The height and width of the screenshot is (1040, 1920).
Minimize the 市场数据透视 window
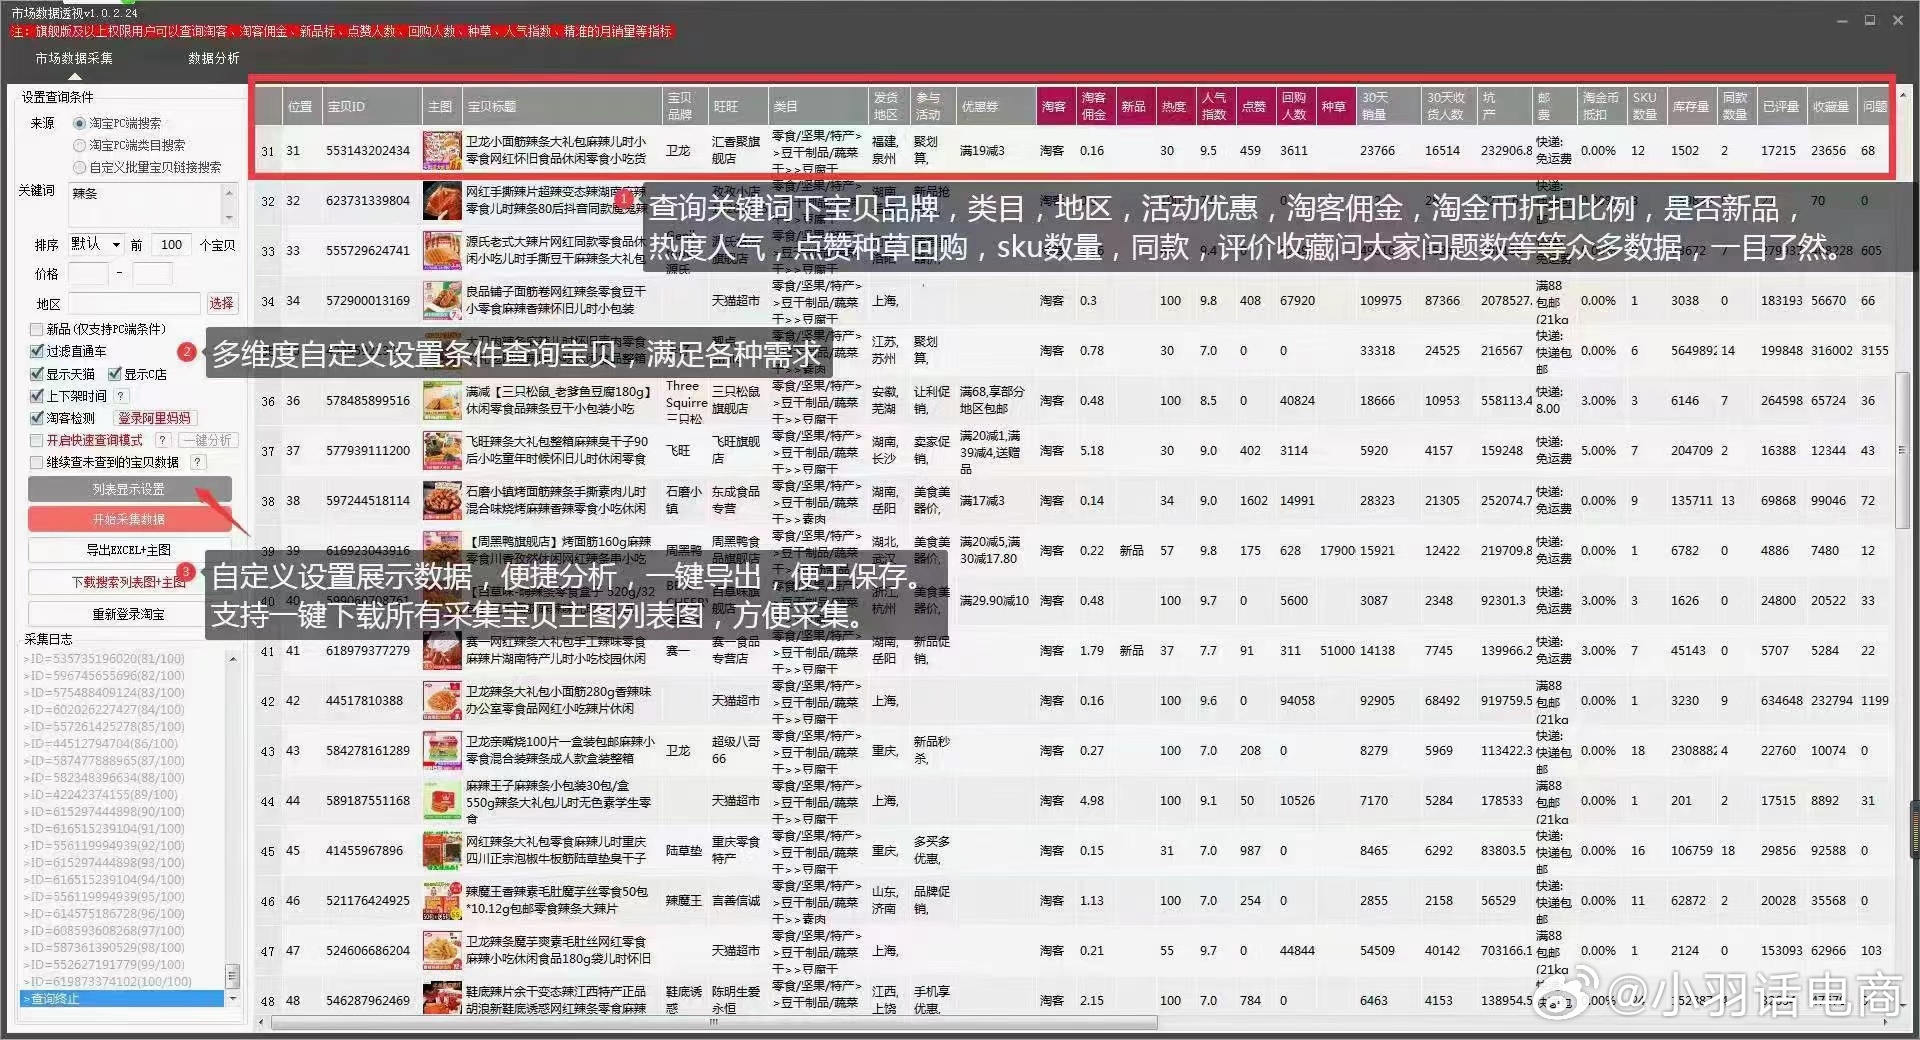point(1842,20)
